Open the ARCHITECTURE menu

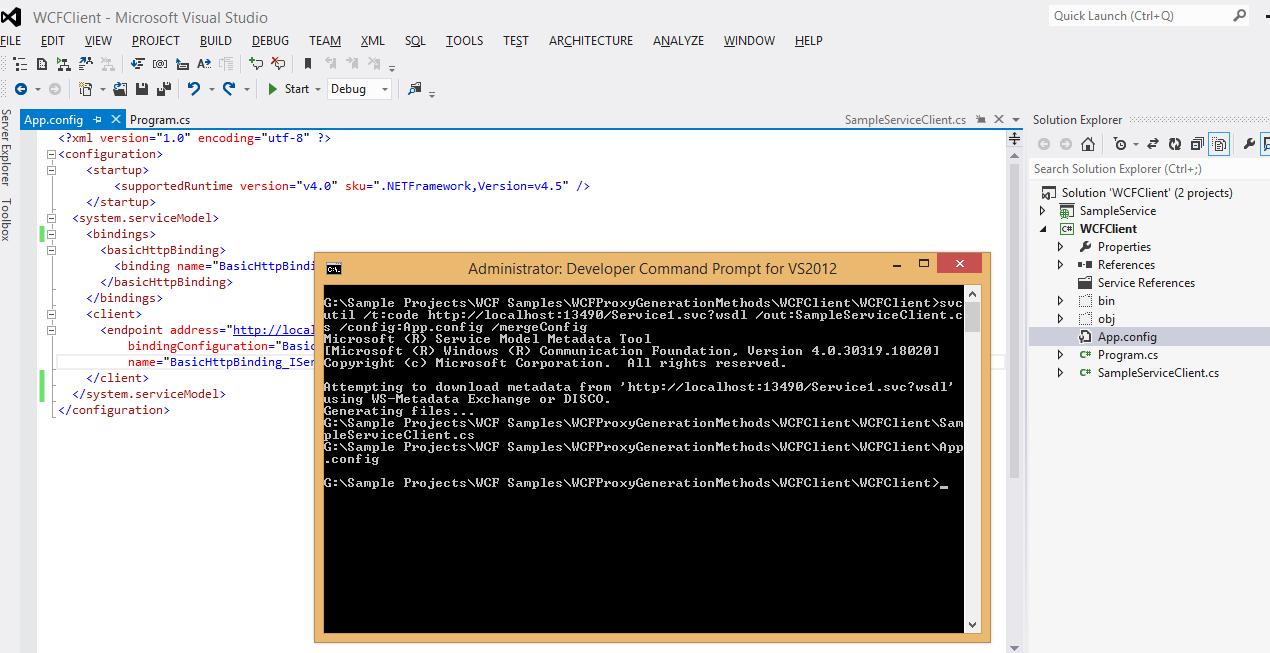(x=591, y=41)
